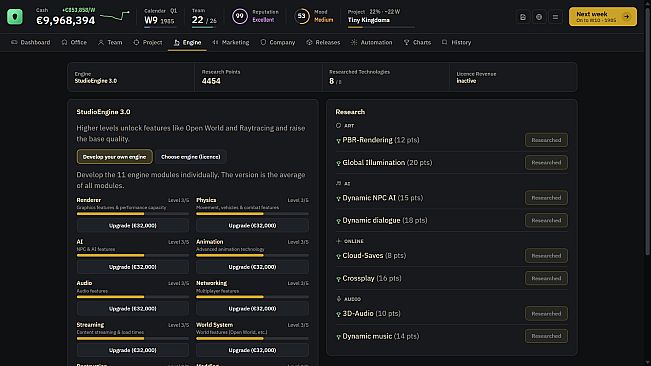Click the Physics level progress bar
Screen dimensions: 651x366
pos(252,214)
